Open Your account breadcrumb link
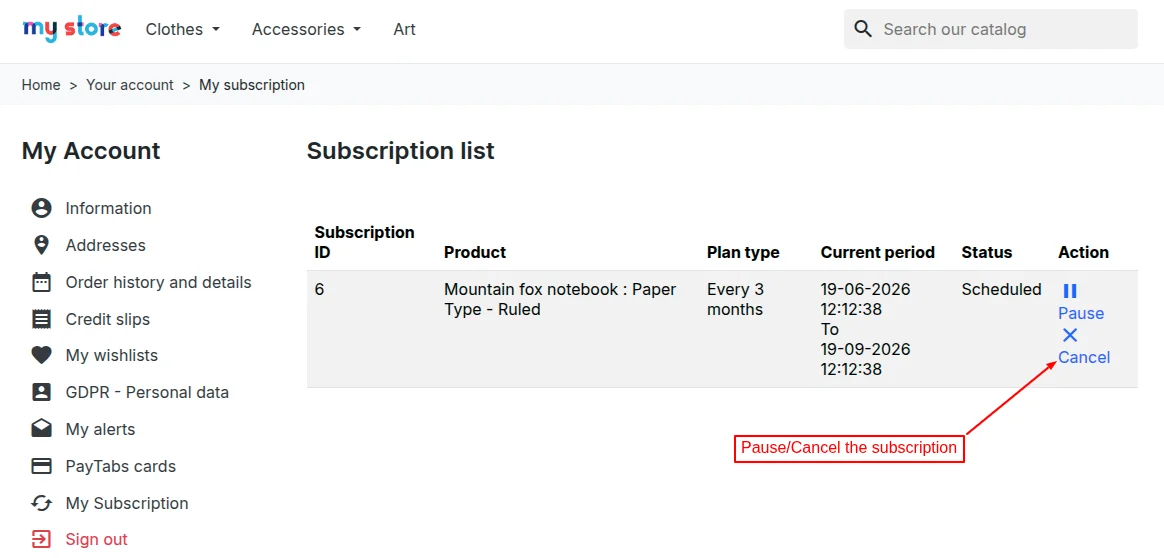The image size is (1164, 558). point(130,85)
